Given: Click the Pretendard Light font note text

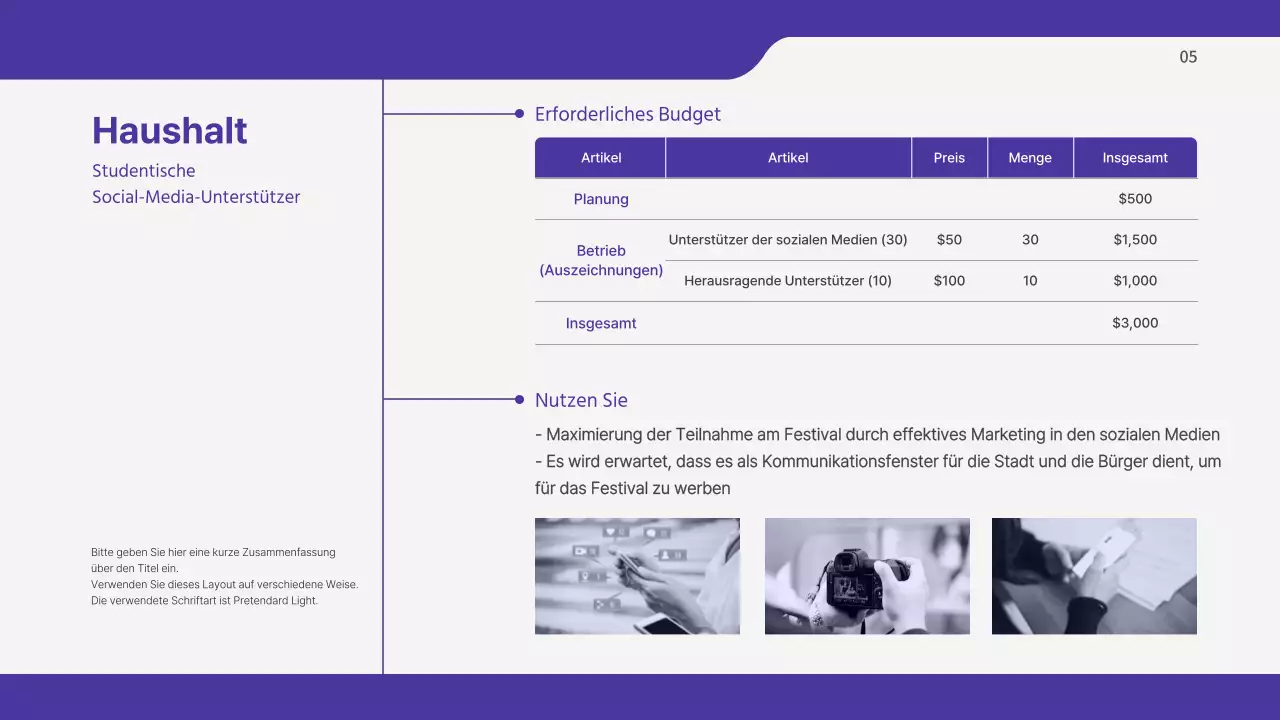Looking at the screenshot, I should coord(205,601).
